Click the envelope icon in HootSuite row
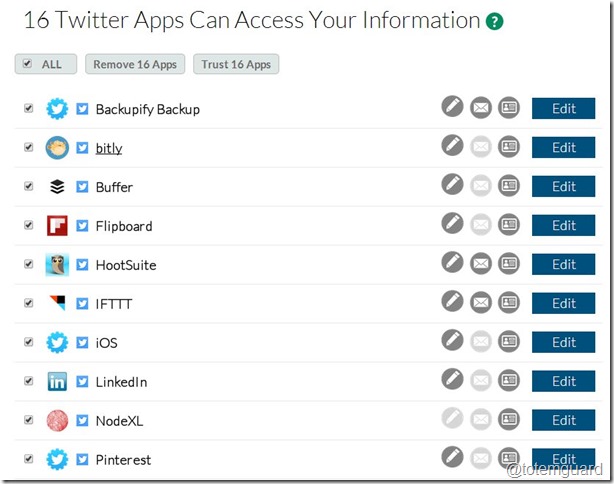614x484 pixels. 481,263
